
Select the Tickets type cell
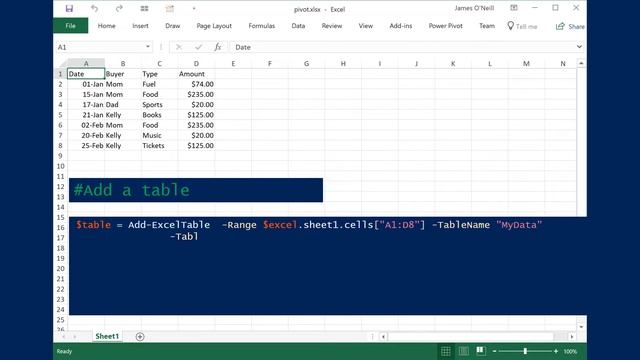[x=160, y=145]
